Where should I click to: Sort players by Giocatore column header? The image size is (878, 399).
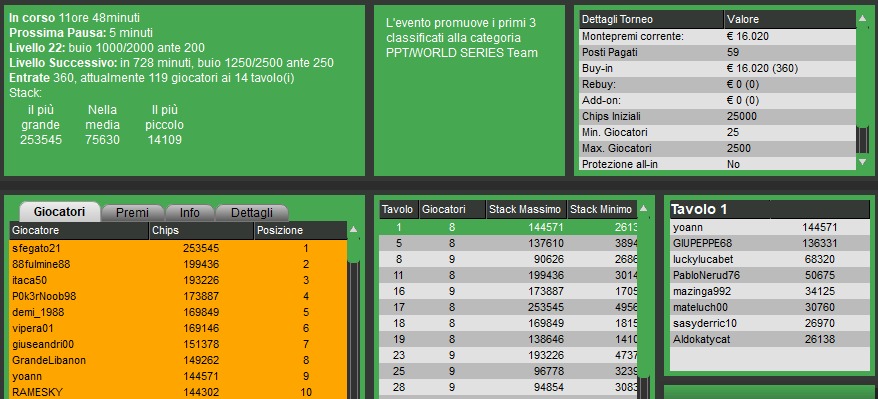[x=79, y=231]
